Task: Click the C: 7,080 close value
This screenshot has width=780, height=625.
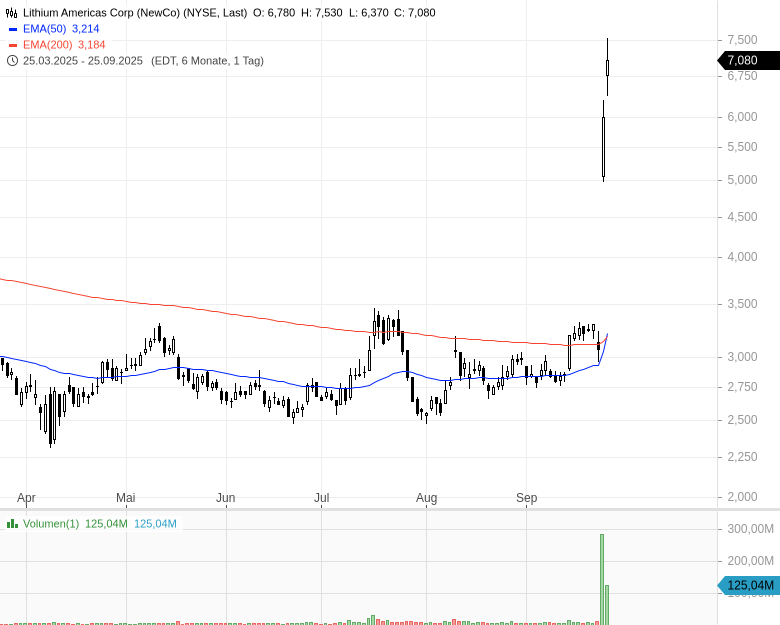Action: [415, 13]
